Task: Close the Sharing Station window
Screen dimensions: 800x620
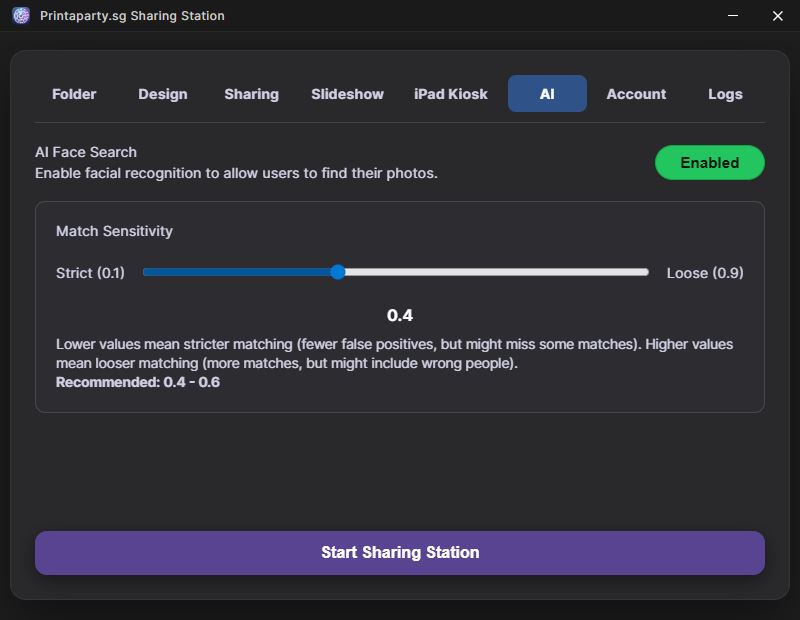Action: (x=777, y=16)
